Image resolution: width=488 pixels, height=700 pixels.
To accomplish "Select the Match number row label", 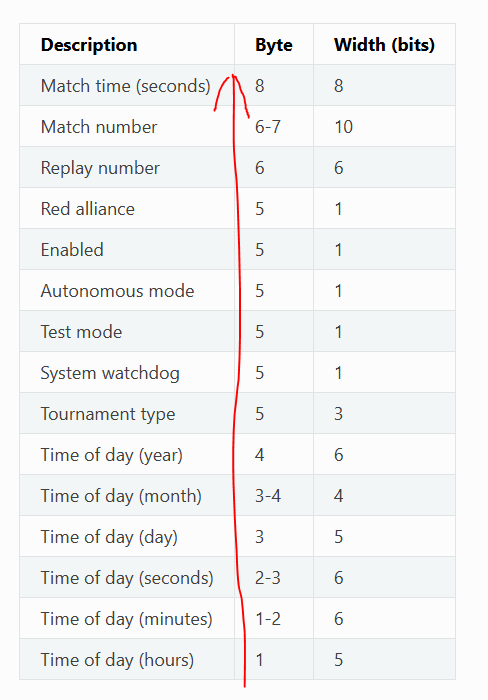I will 99,127.
